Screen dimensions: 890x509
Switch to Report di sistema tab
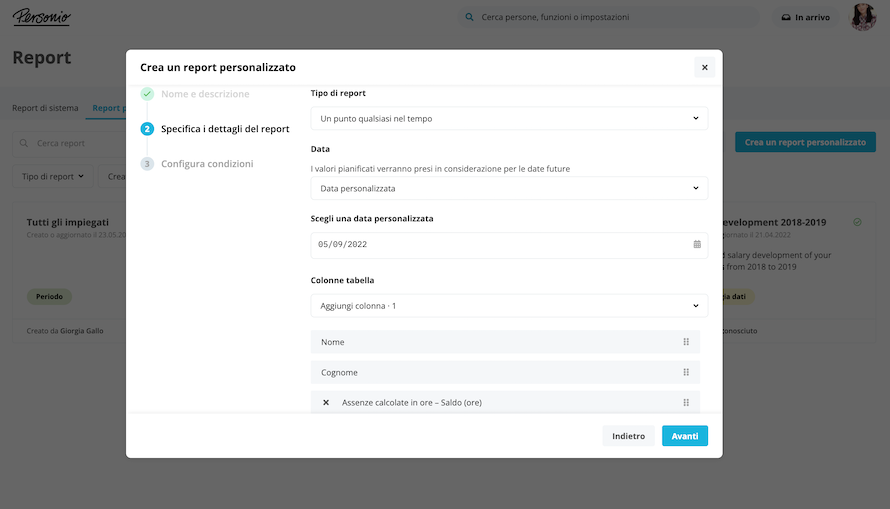[x=45, y=108]
